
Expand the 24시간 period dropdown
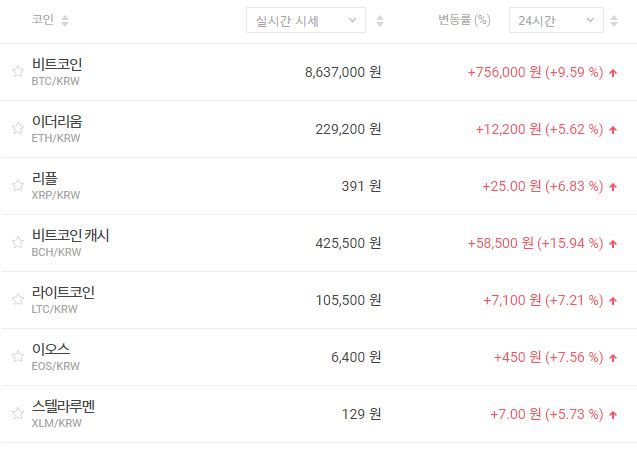point(555,20)
